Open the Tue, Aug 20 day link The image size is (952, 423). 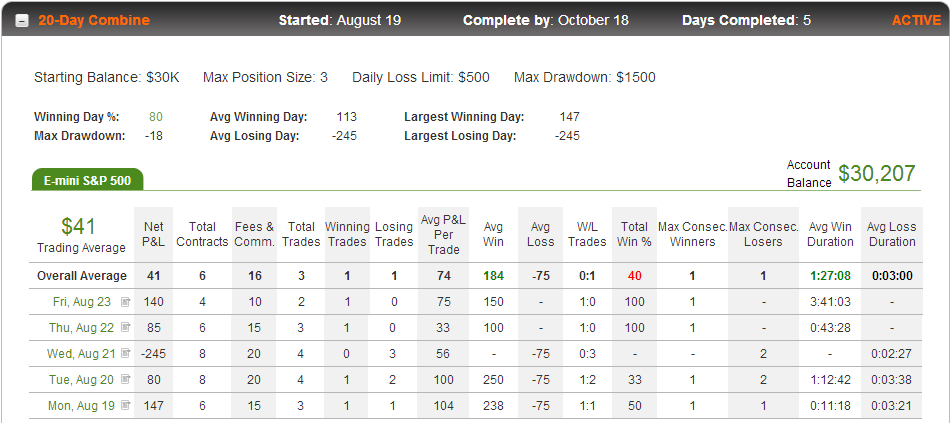[x=81, y=379]
